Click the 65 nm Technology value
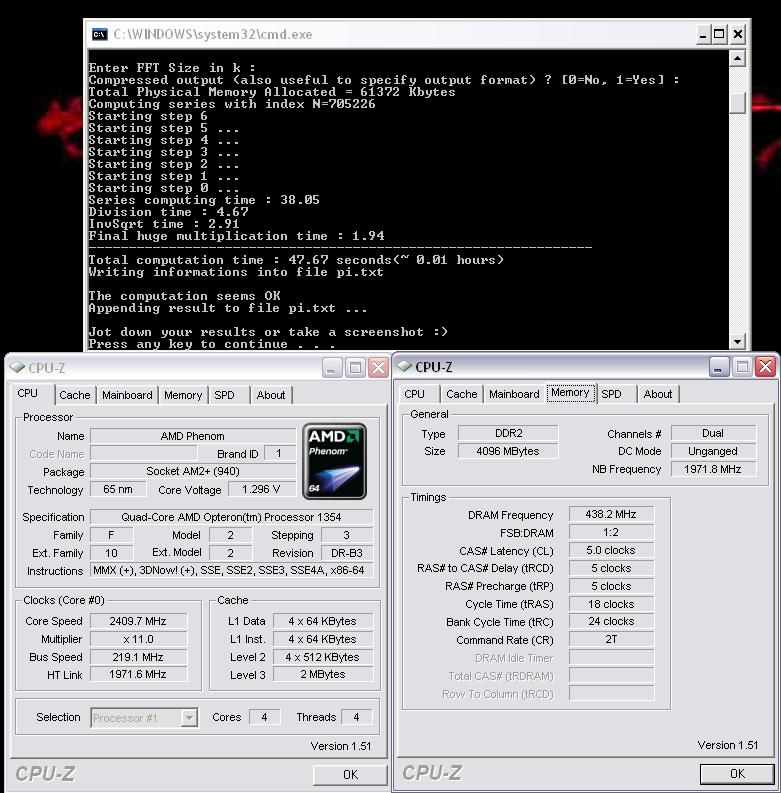Screen dimensions: 781x793 (x=118, y=489)
